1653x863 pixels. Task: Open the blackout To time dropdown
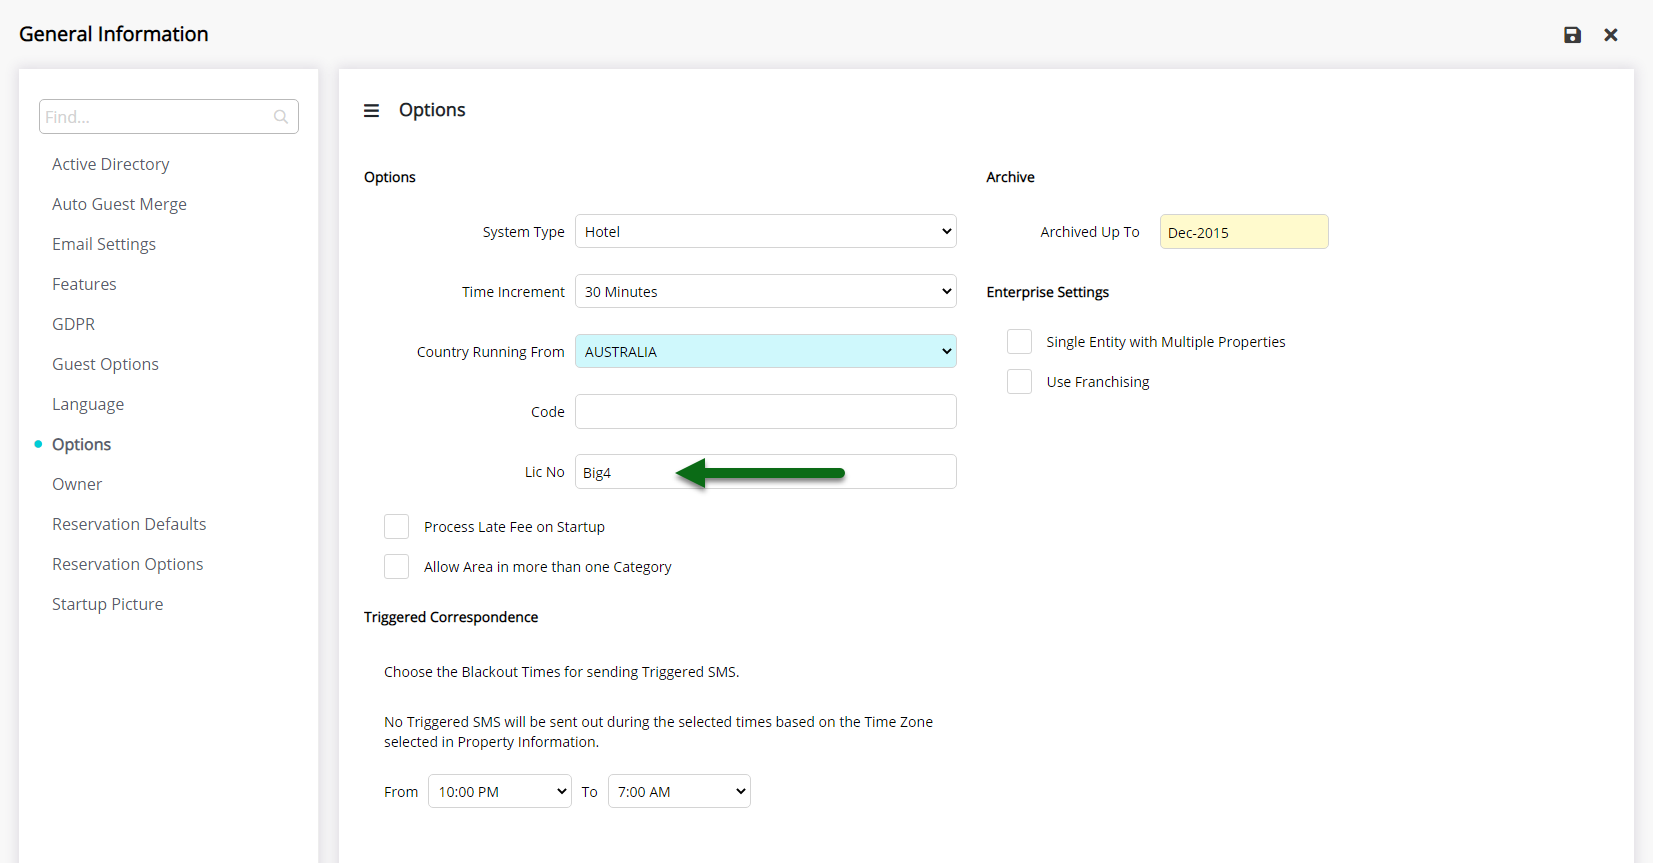click(679, 791)
